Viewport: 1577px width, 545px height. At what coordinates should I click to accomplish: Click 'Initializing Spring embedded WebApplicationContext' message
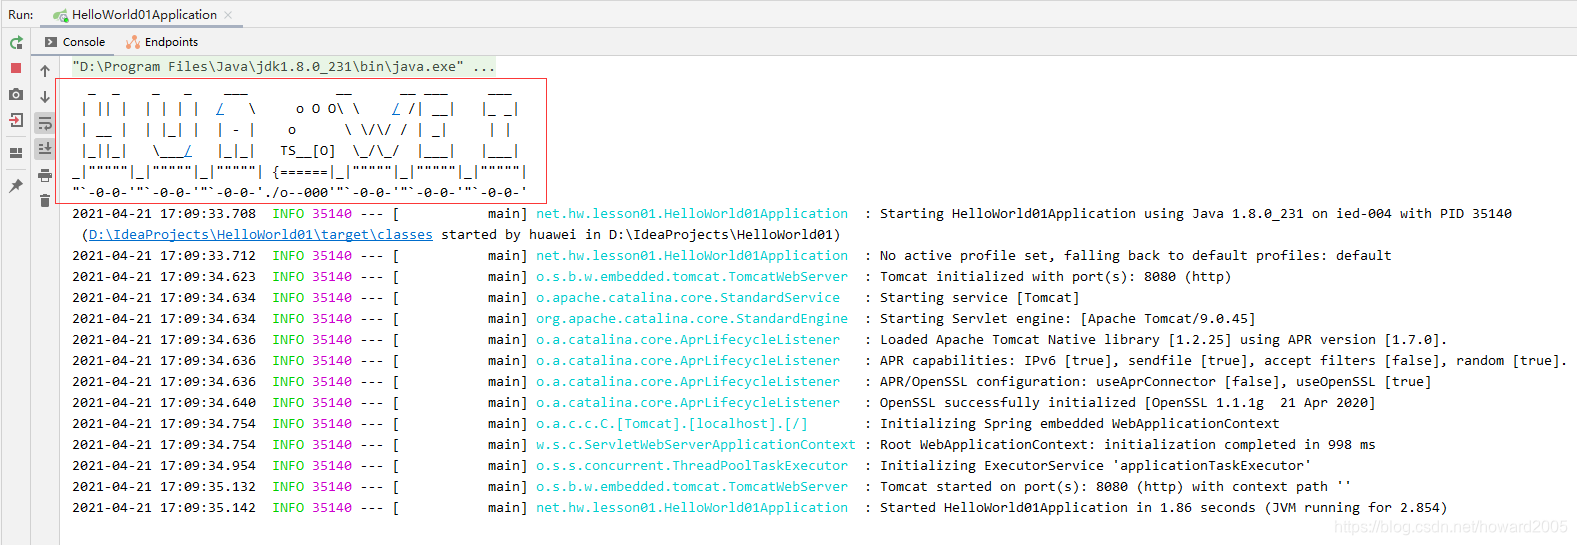pos(1080,424)
